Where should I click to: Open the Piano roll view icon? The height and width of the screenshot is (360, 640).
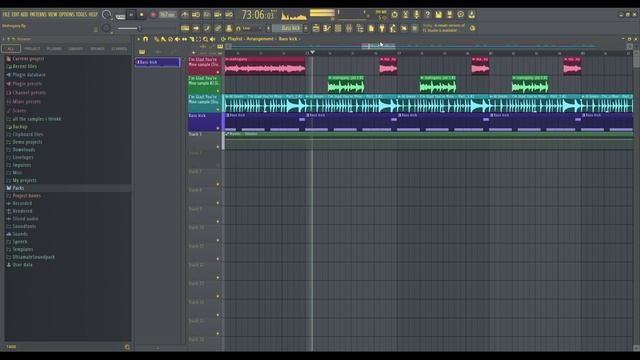coord(327,28)
